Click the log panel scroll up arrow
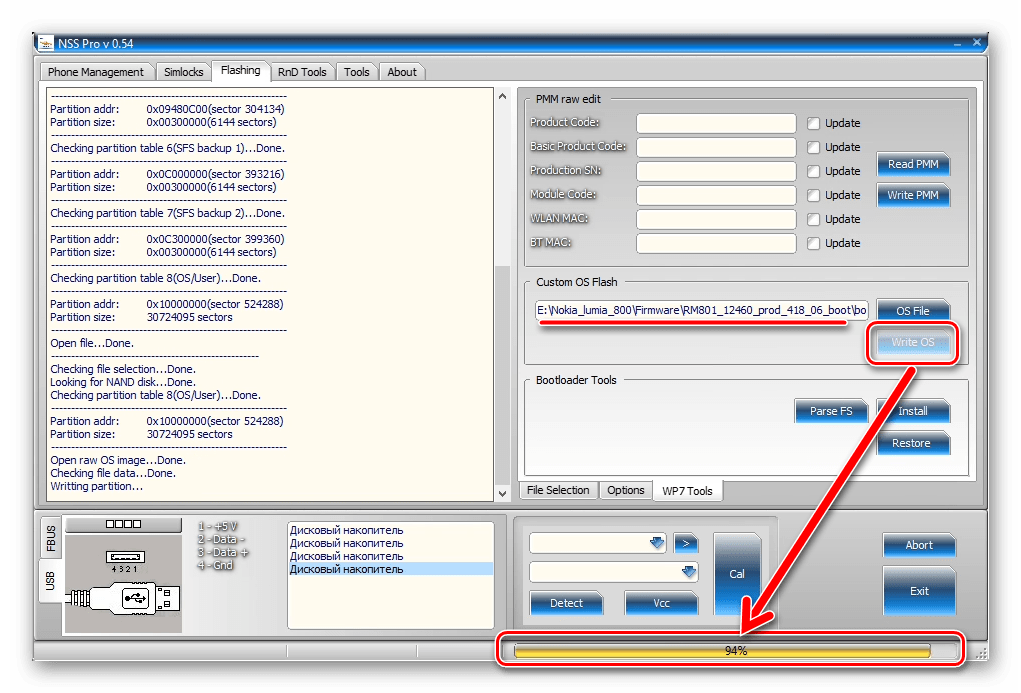 pyautogui.click(x=502, y=96)
